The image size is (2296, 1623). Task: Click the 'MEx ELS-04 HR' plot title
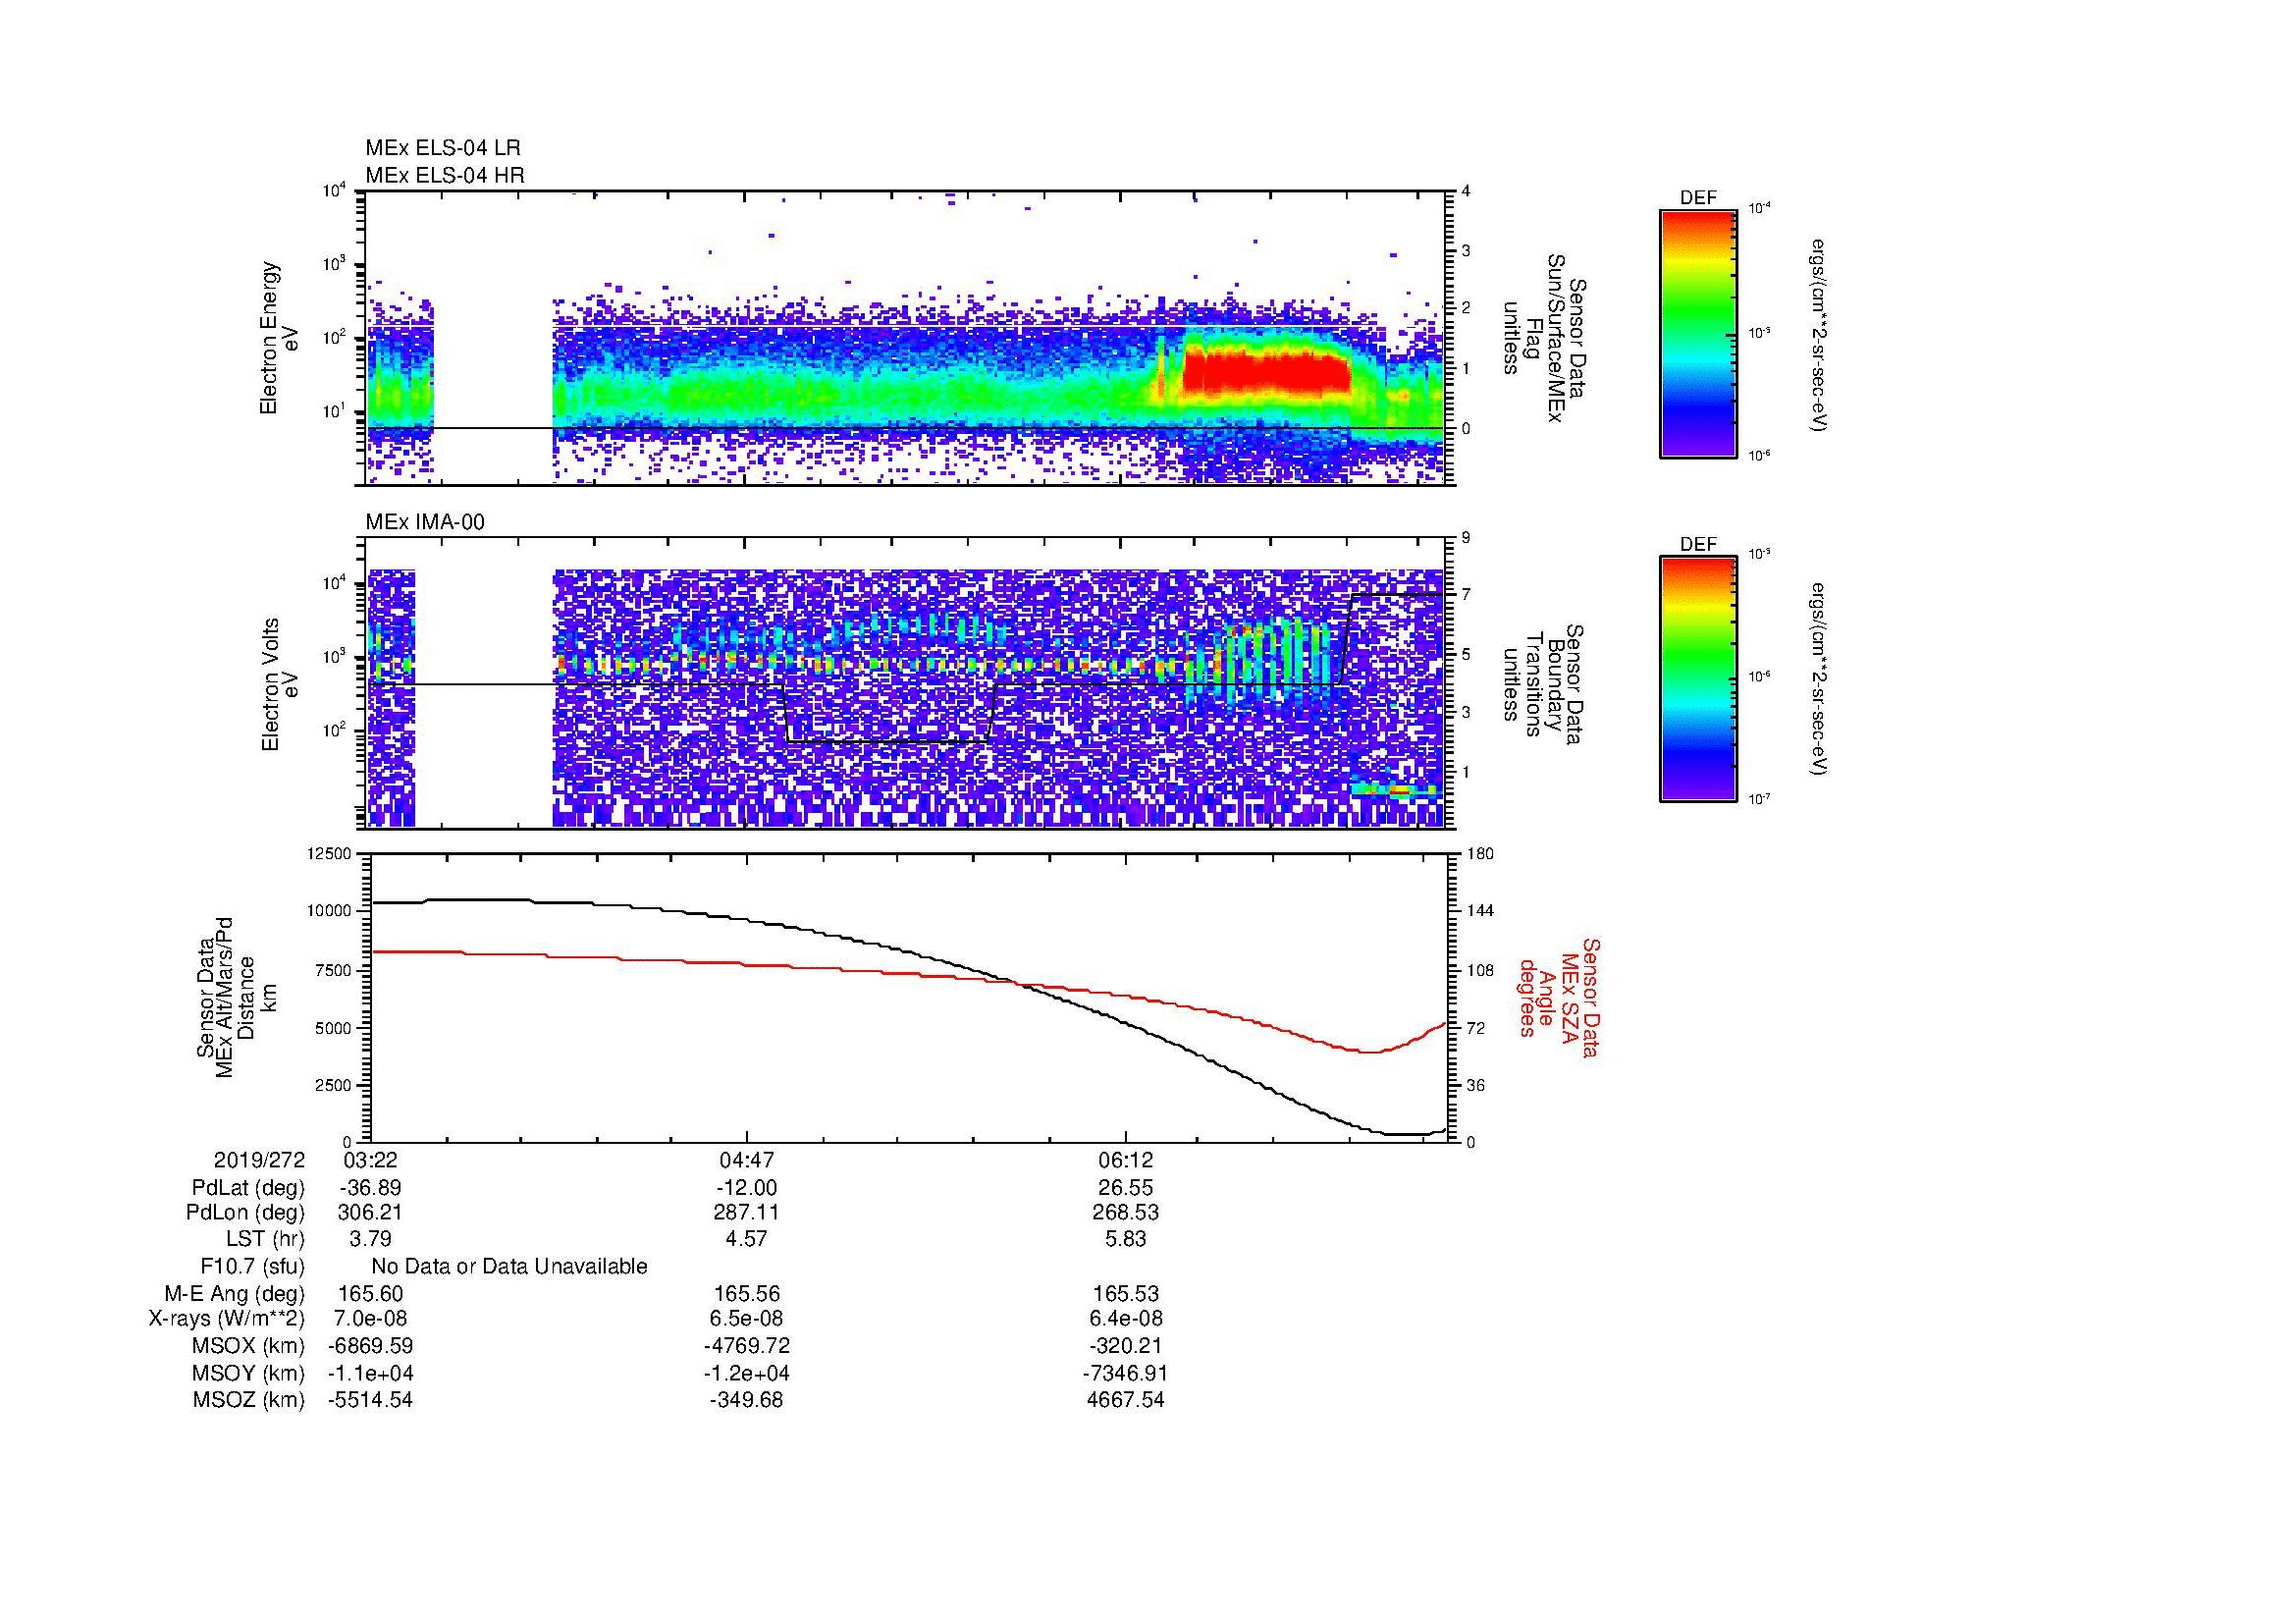point(445,175)
